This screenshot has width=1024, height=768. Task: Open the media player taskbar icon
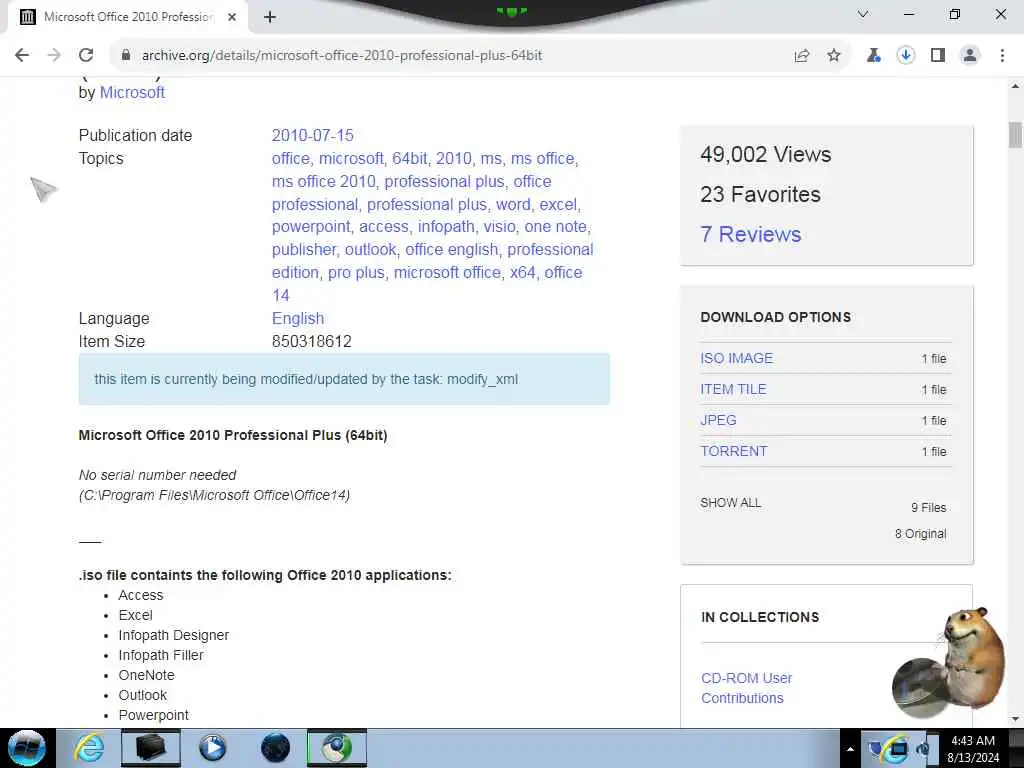click(x=212, y=748)
